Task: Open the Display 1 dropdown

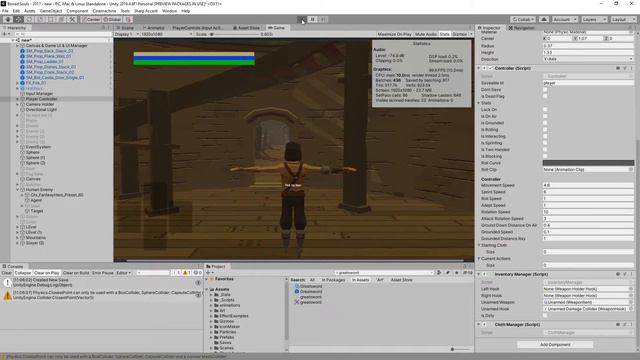Action: tap(126, 34)
